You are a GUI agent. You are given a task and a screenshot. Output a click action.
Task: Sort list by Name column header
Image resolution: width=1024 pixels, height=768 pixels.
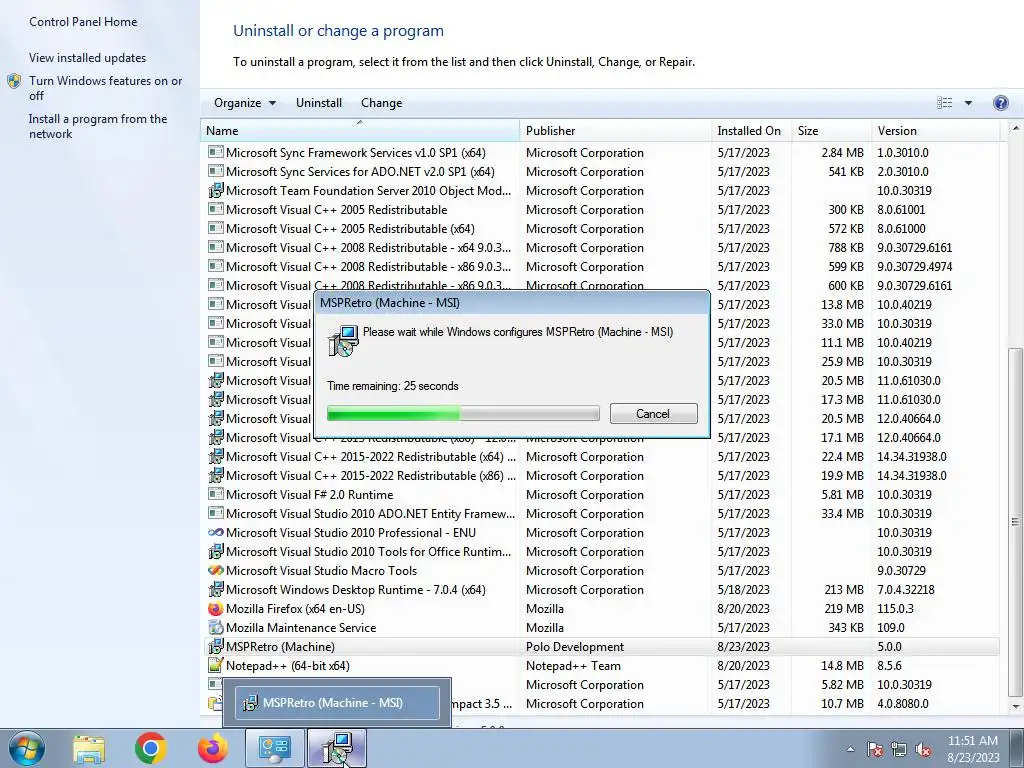click(359, 131)
